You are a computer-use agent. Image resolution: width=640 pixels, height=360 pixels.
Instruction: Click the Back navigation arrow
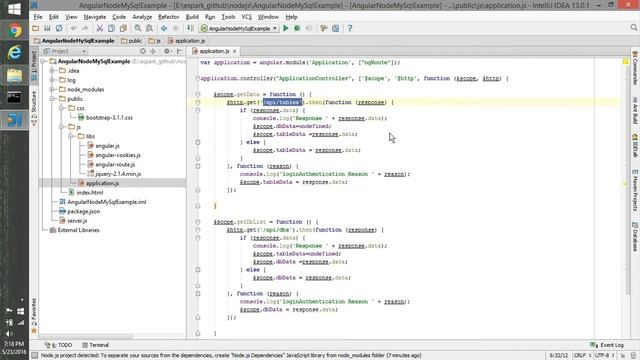tap(164, 29)
